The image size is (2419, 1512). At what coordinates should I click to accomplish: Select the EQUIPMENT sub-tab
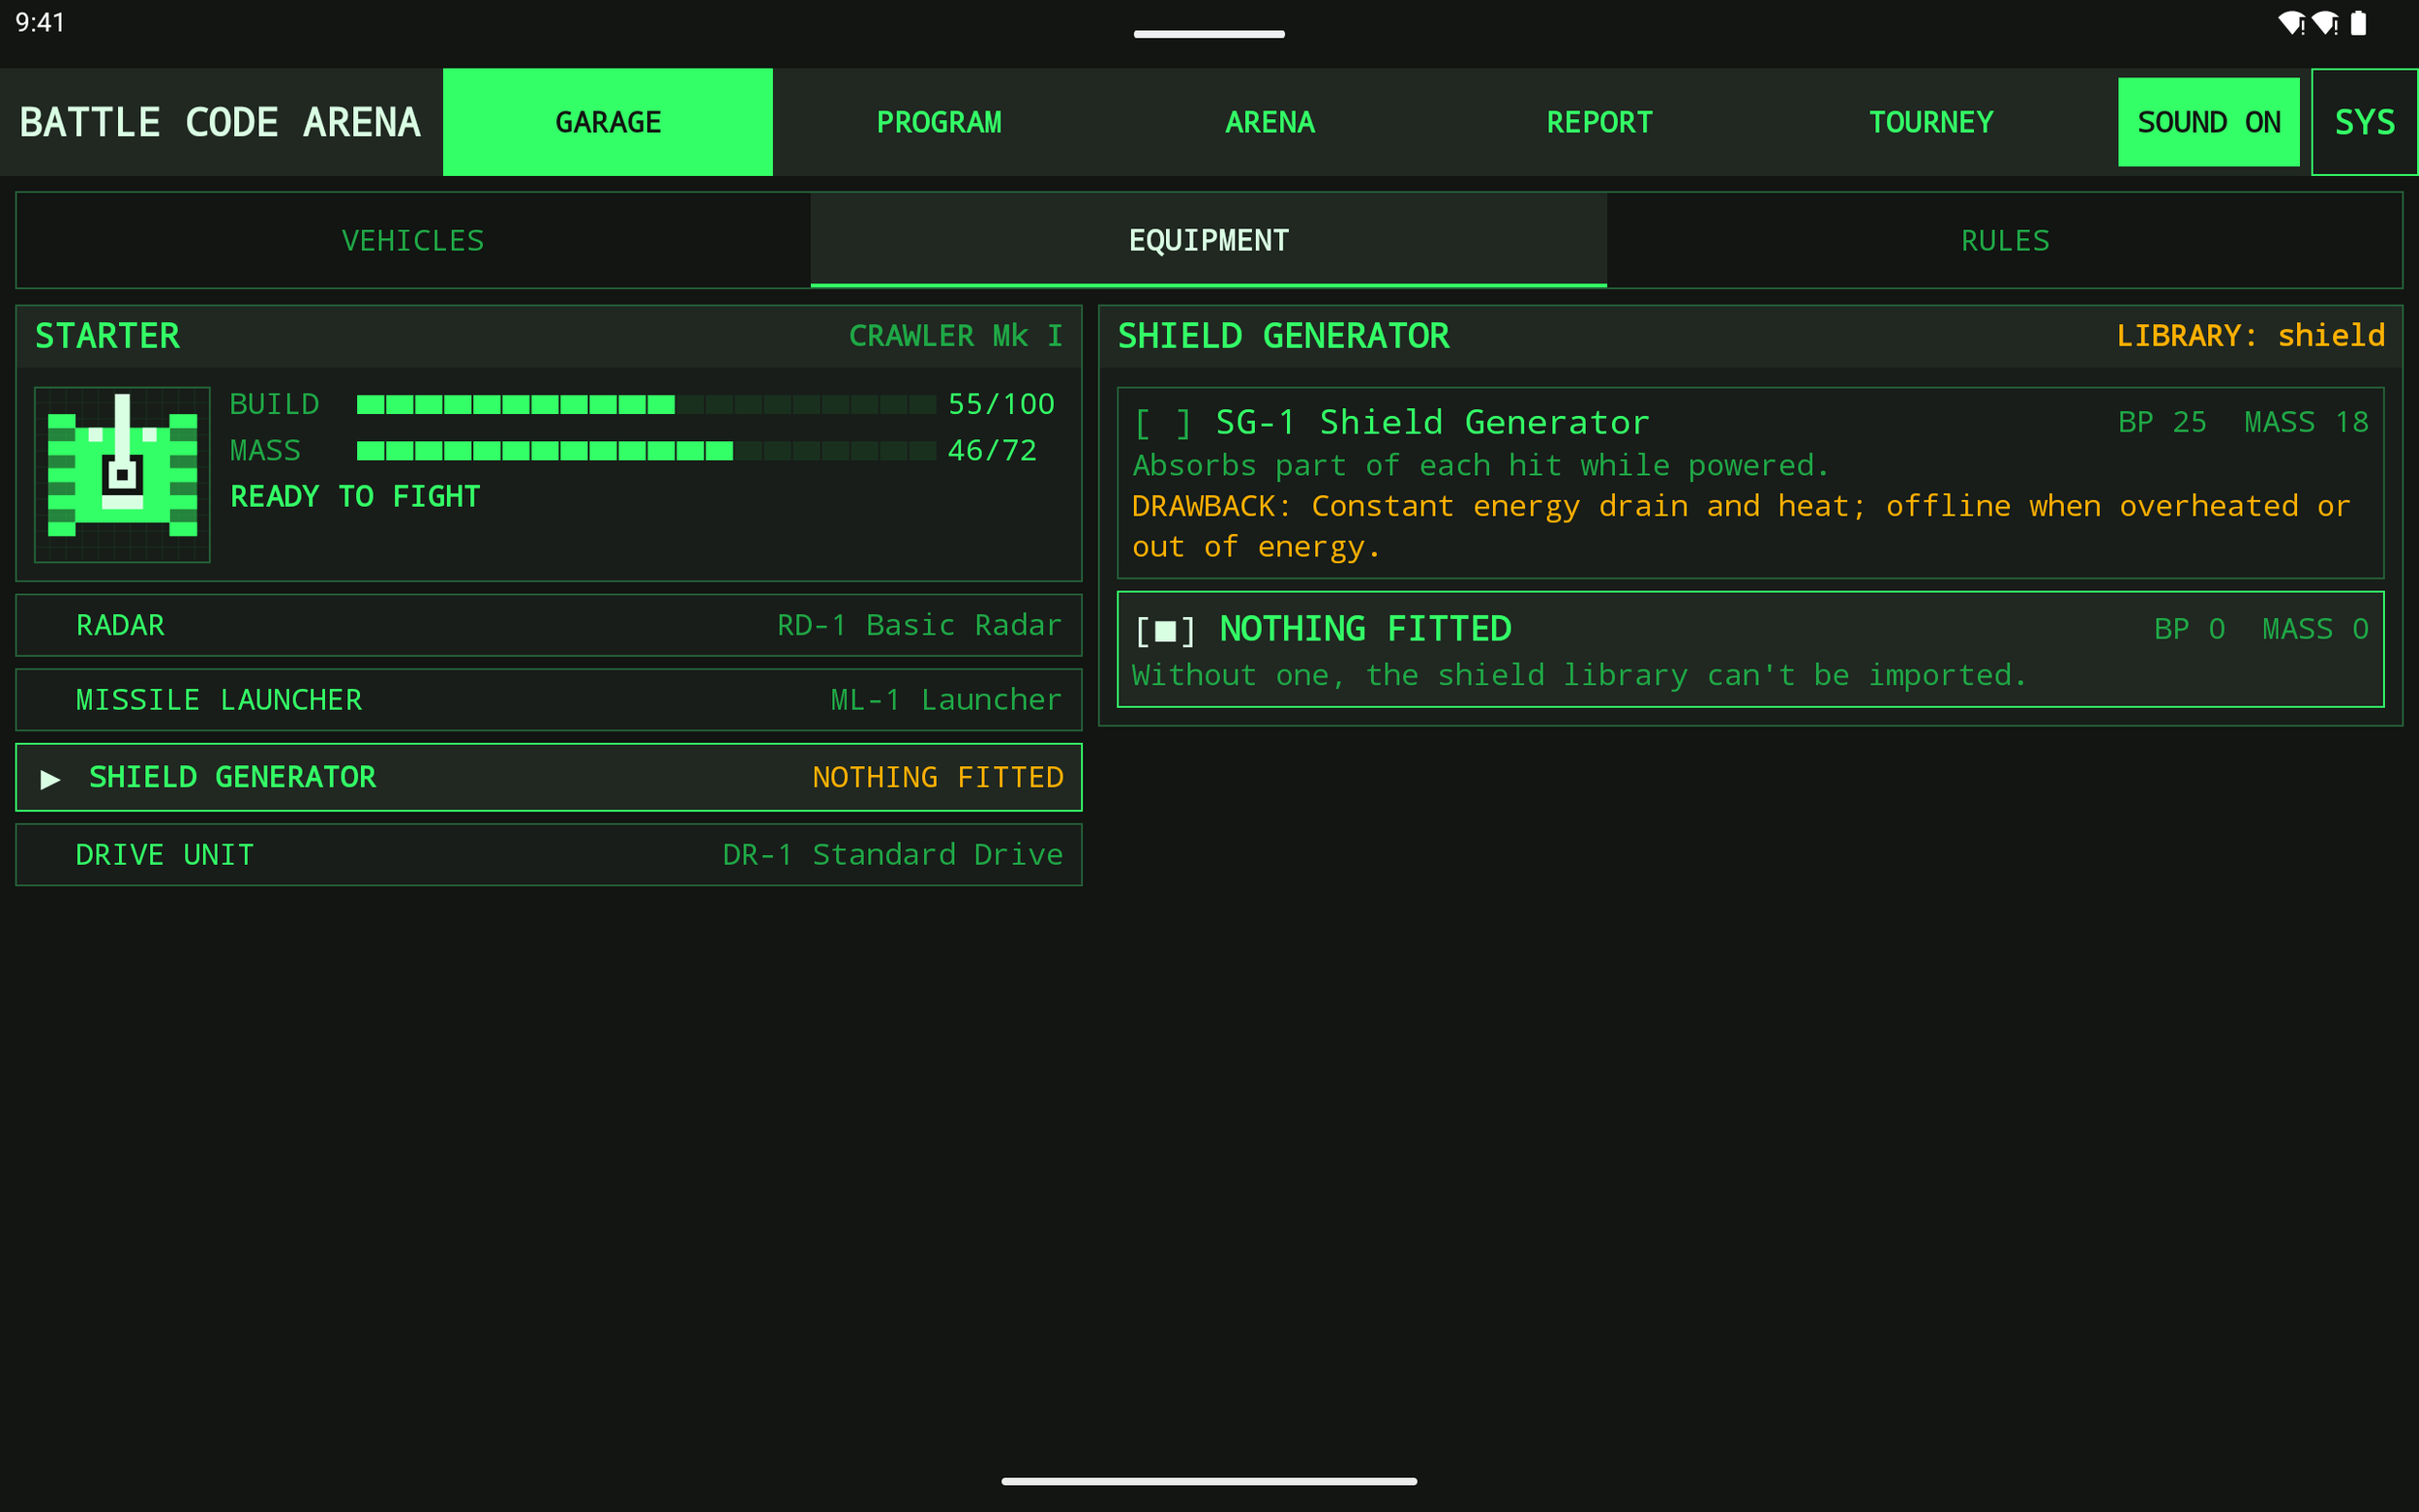(1208, 240)
